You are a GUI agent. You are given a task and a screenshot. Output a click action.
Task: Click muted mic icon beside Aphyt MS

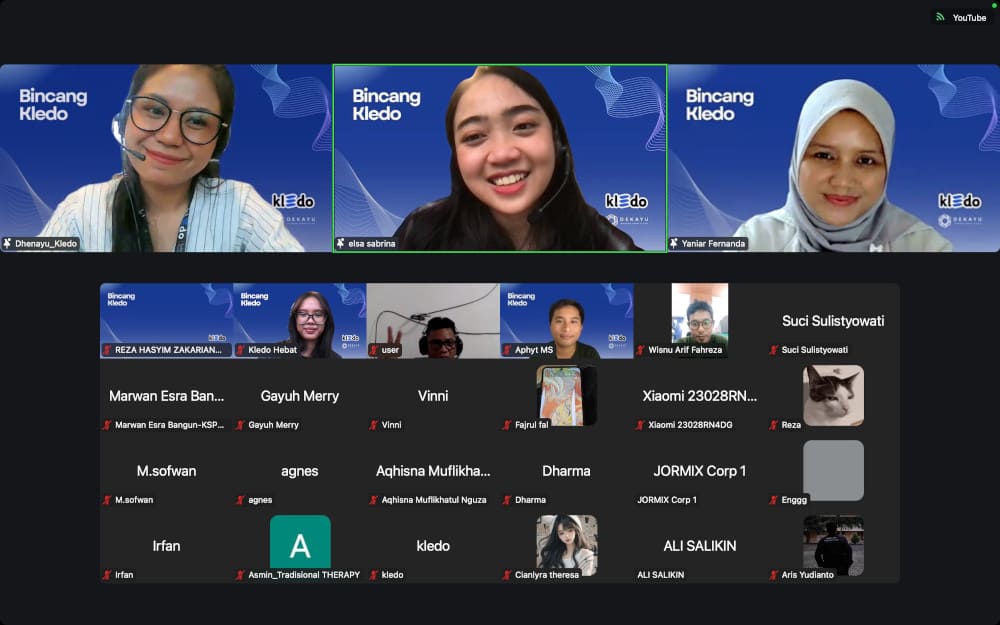coord(507,349)
